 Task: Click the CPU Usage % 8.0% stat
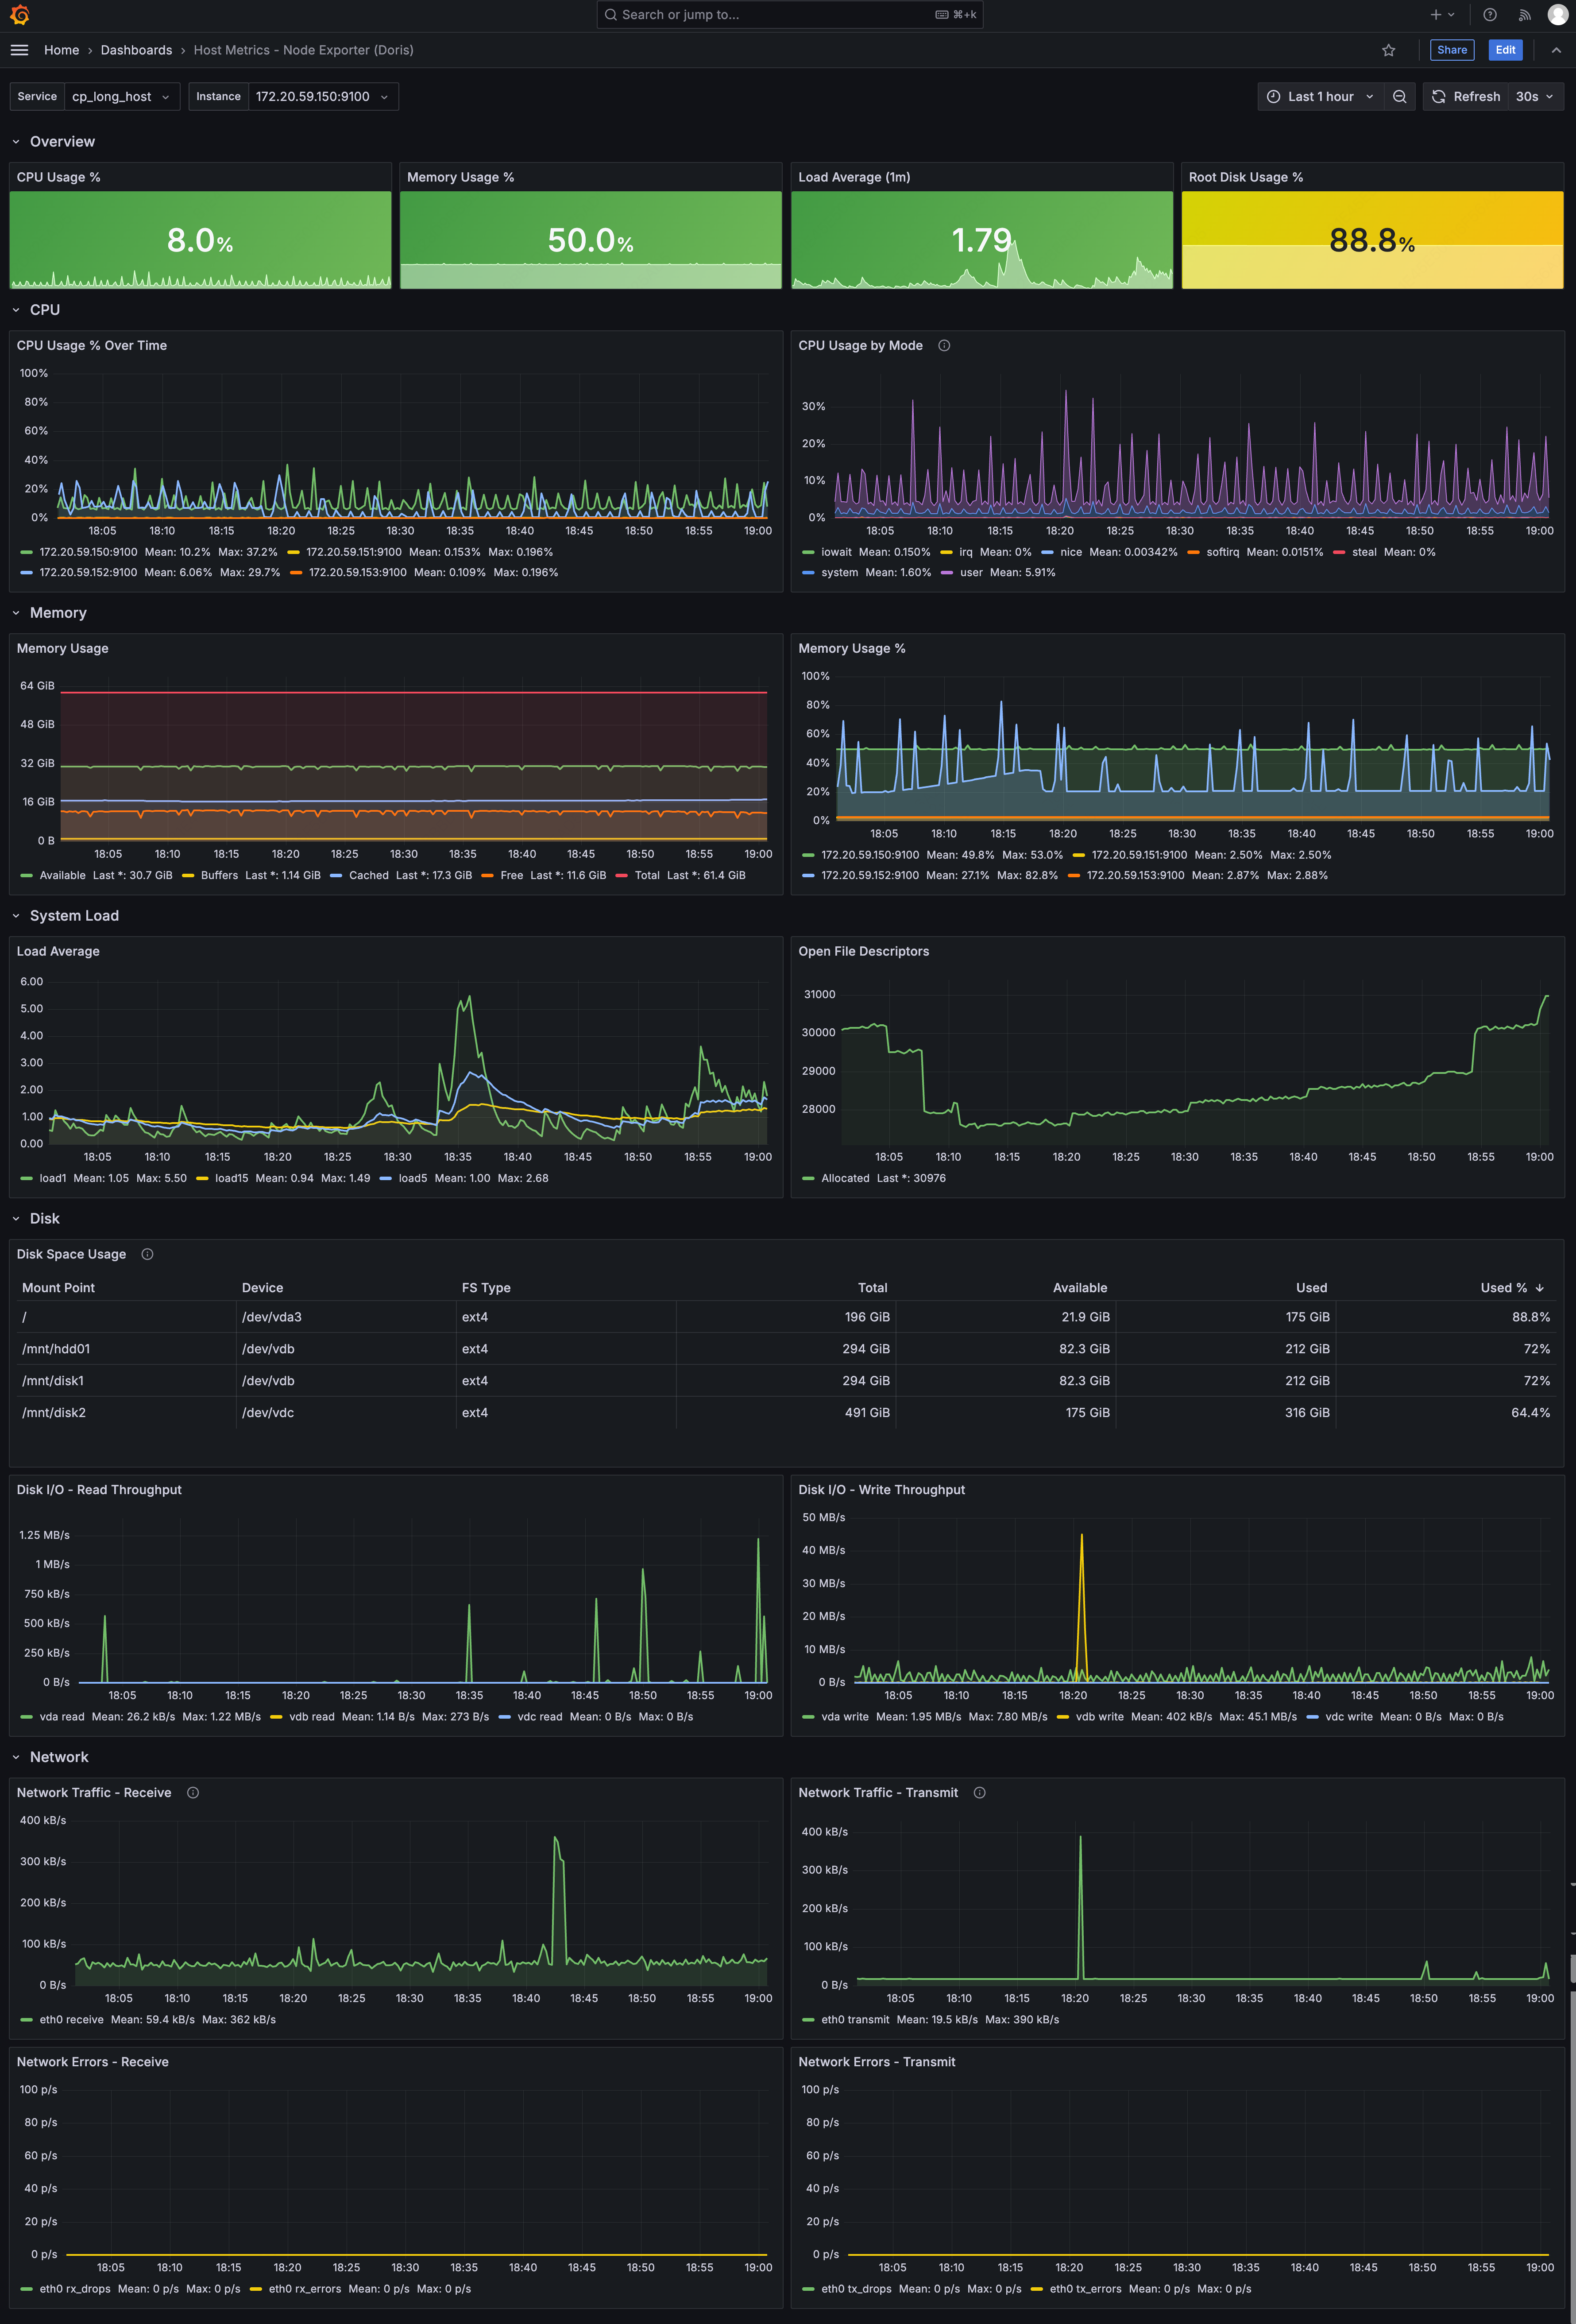click(200, 240)
